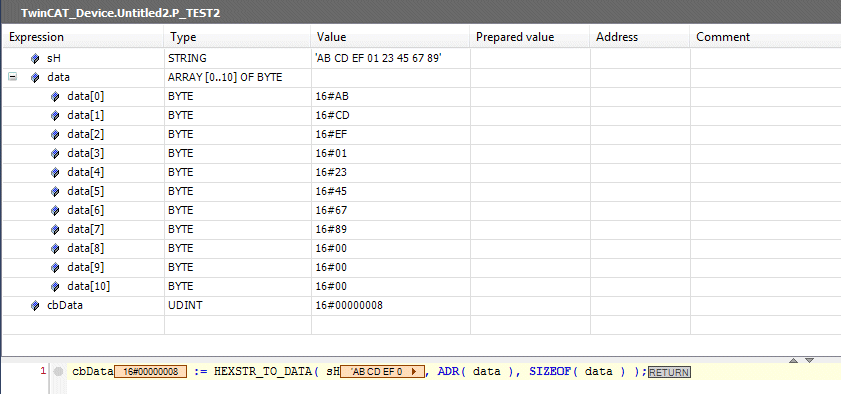Click the variable icon next to data[9]

coord(55,267)
